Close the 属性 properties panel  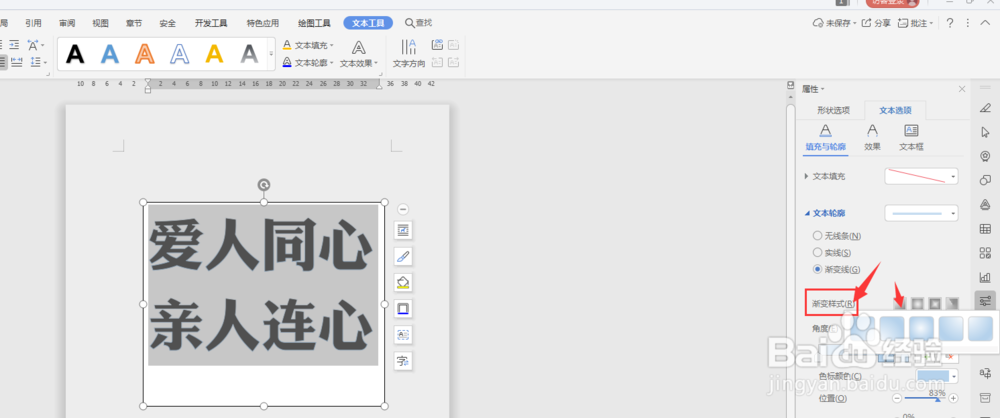pos(962,89)
